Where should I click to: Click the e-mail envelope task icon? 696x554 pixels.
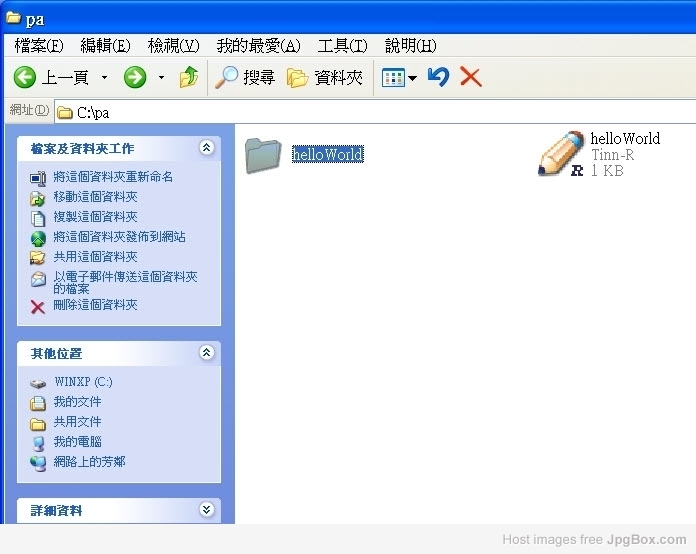38,280
